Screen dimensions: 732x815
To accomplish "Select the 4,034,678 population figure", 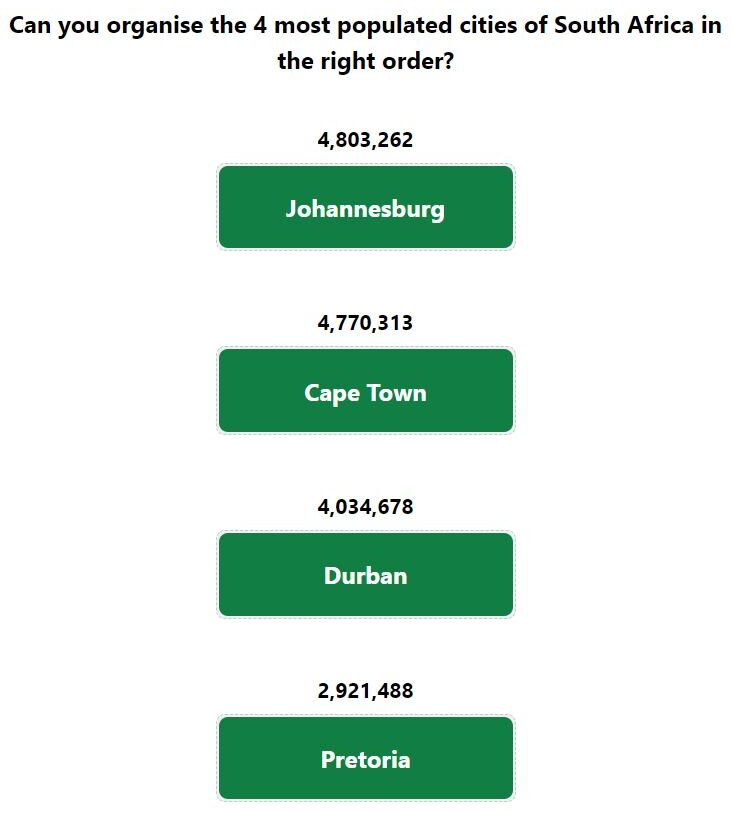I will tap(365, 507).
